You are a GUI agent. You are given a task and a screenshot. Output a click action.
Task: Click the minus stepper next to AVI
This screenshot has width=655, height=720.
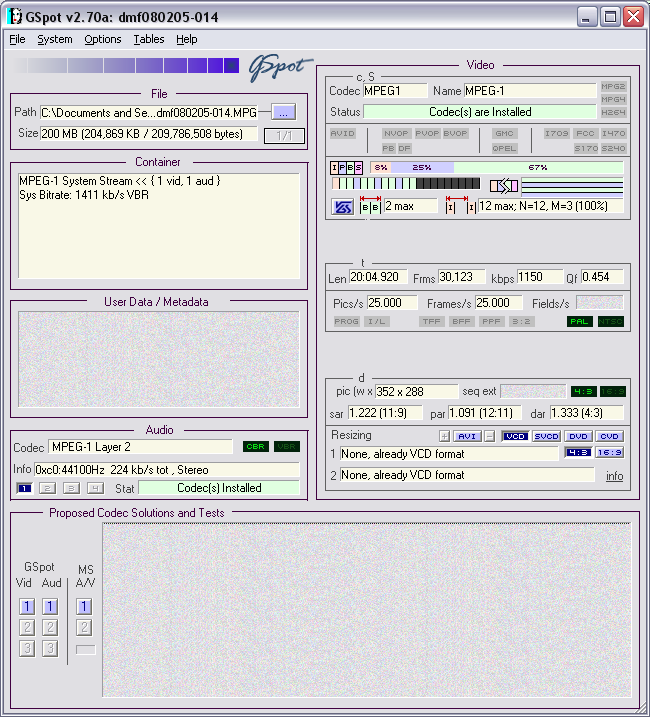(490, 437)
